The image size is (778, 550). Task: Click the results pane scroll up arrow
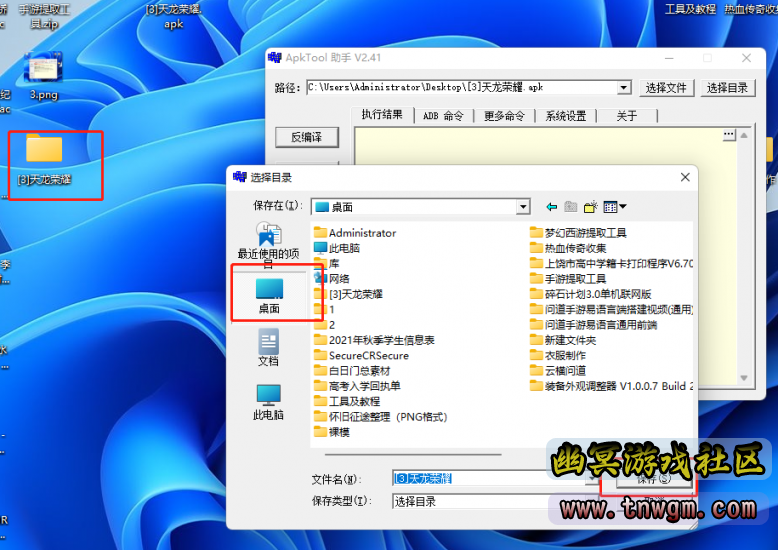(744, 136)
